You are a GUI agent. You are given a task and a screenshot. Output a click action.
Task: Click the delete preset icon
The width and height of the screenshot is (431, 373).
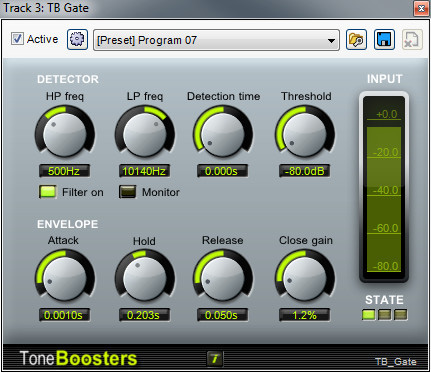coord(412,40)
